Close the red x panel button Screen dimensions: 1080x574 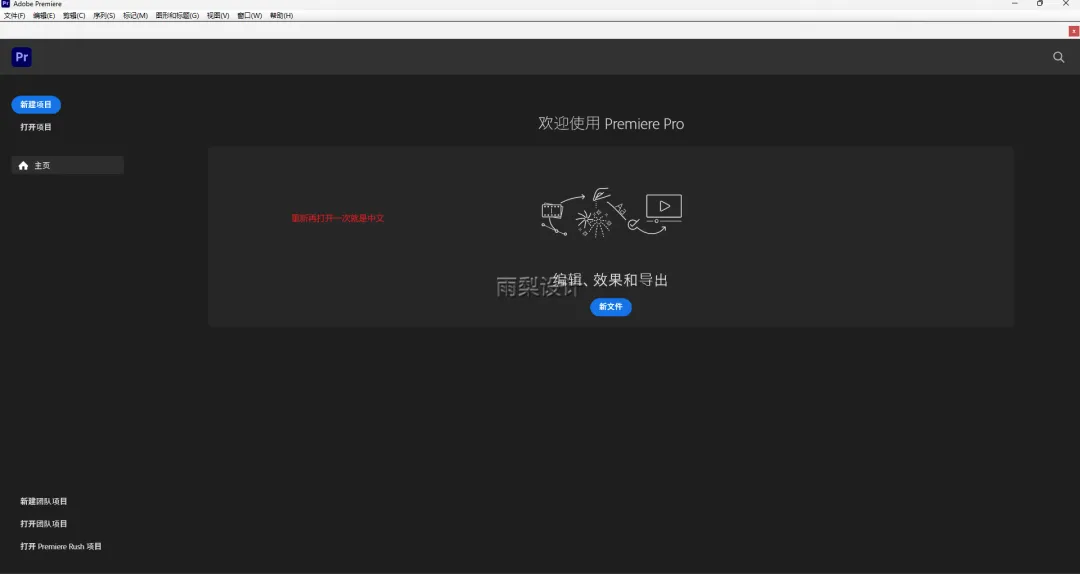tap(1074, 31)
